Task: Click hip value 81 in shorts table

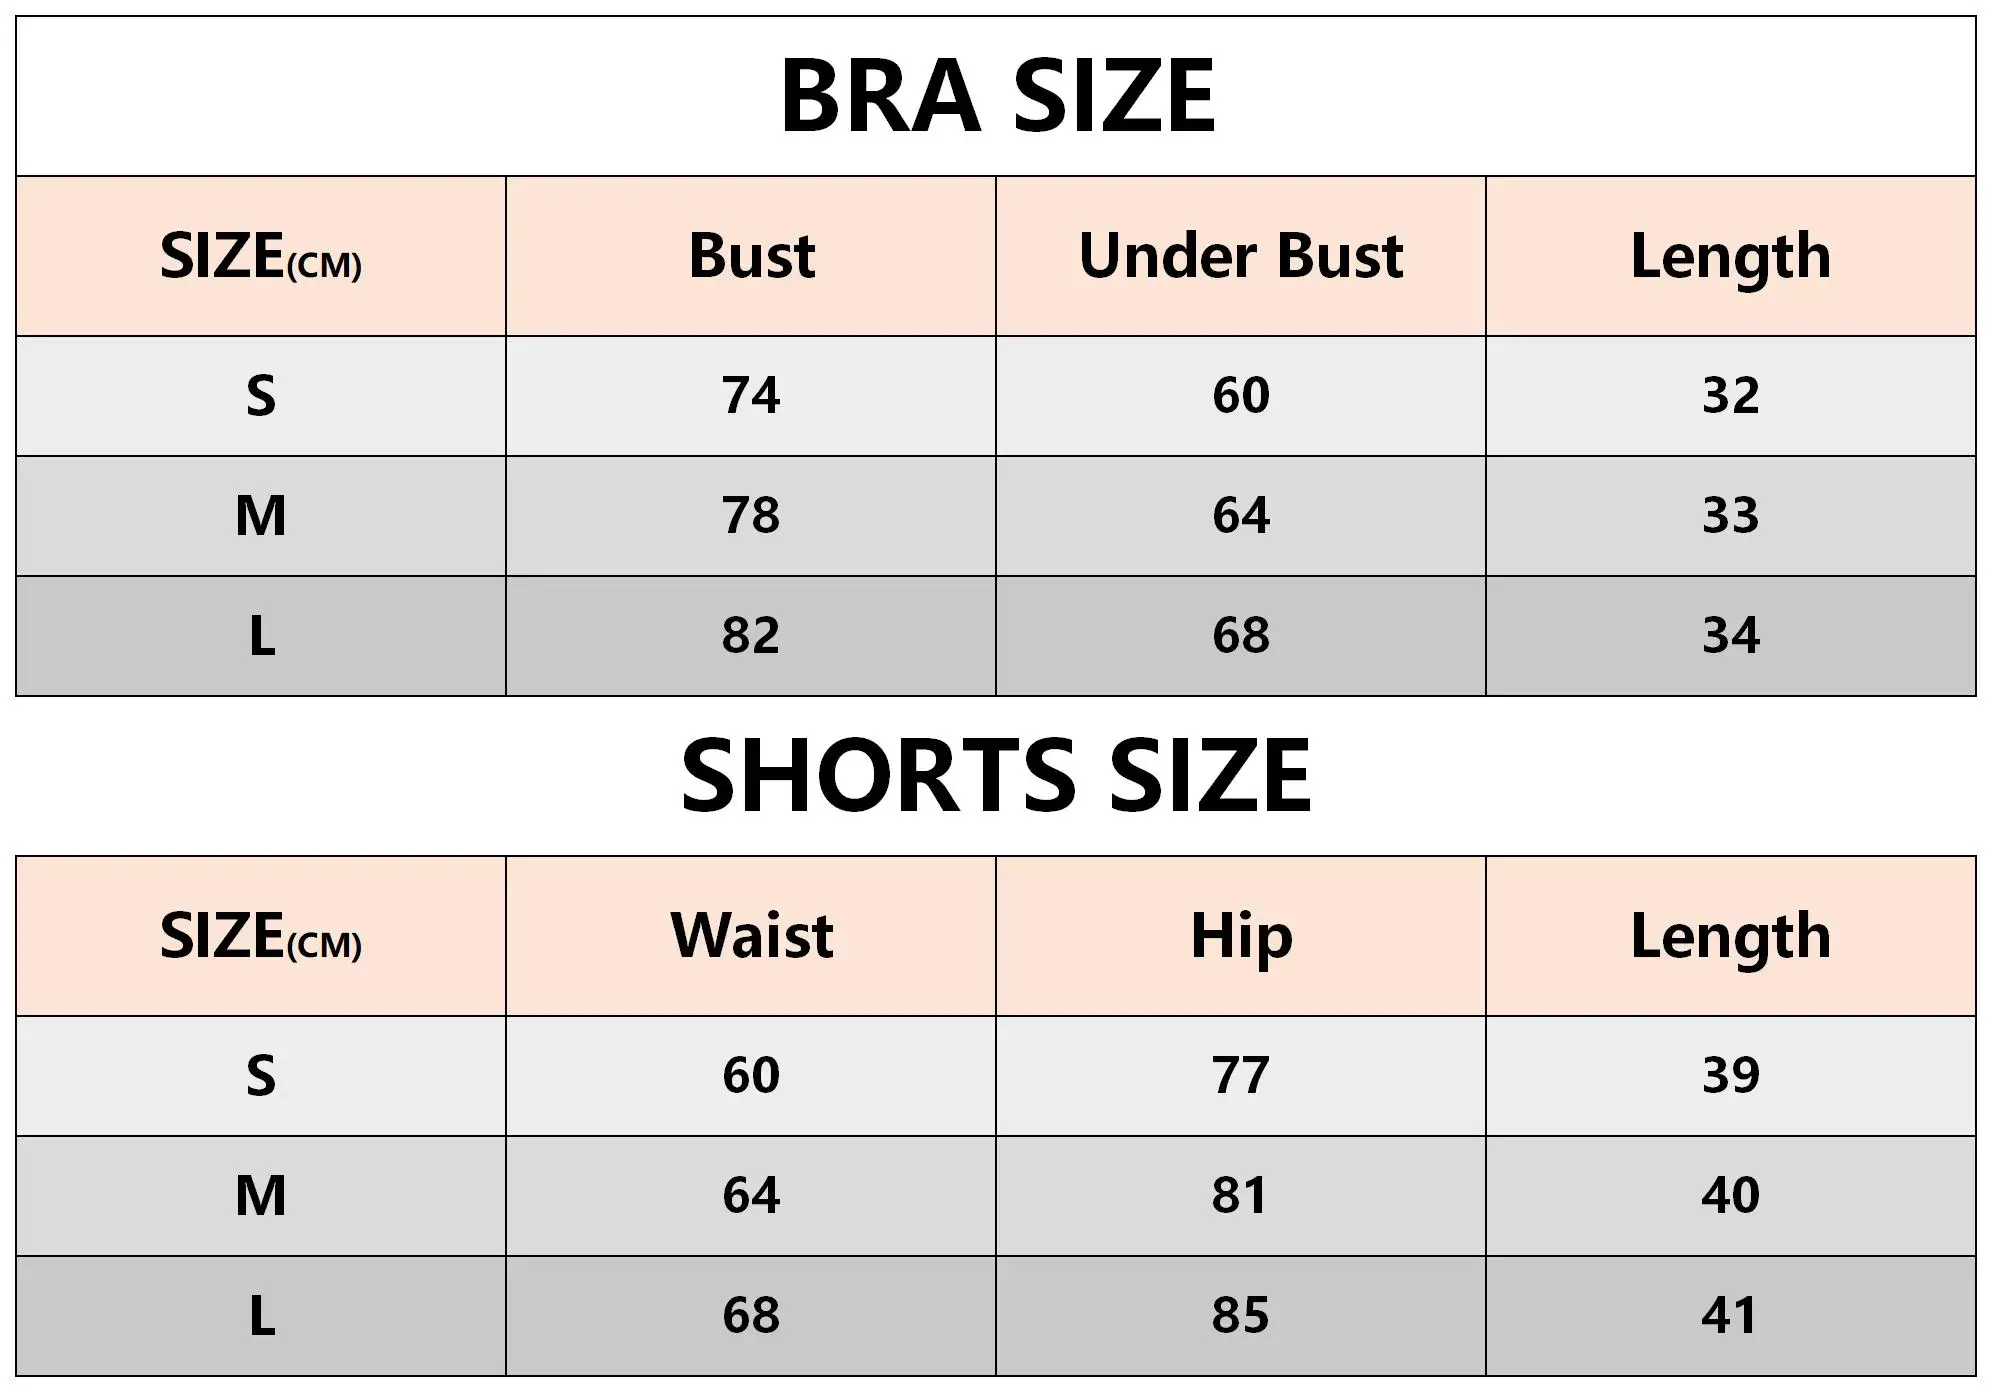Action: 1240,1196
